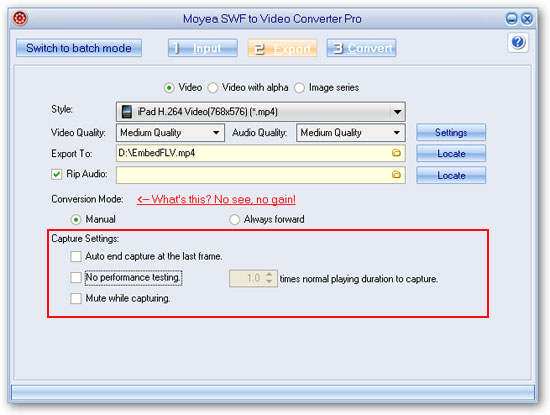Click the progress bar at window bottom
This screenshot has height=415, width=550.
(x=273, y=393)
